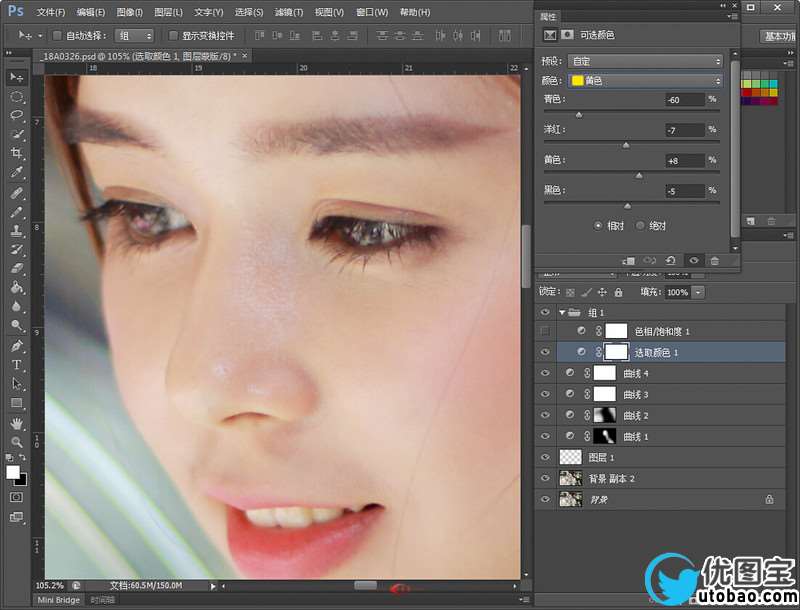Switch to the Mini Bridge tab
This screenshot has width=800, height=610.
coord(58,600)
